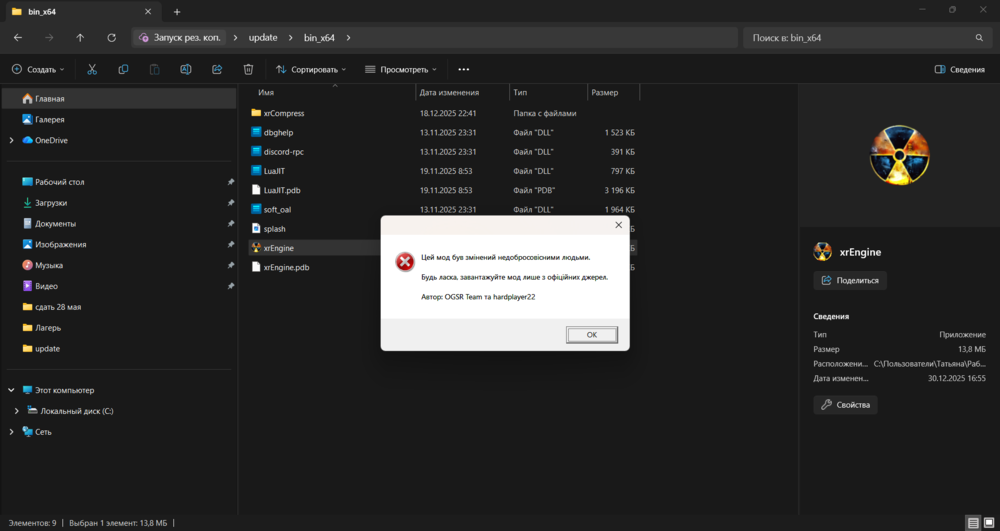
Task: Expand the chevron after bin_x64 breadcrumb
Action: coord(348,38)
